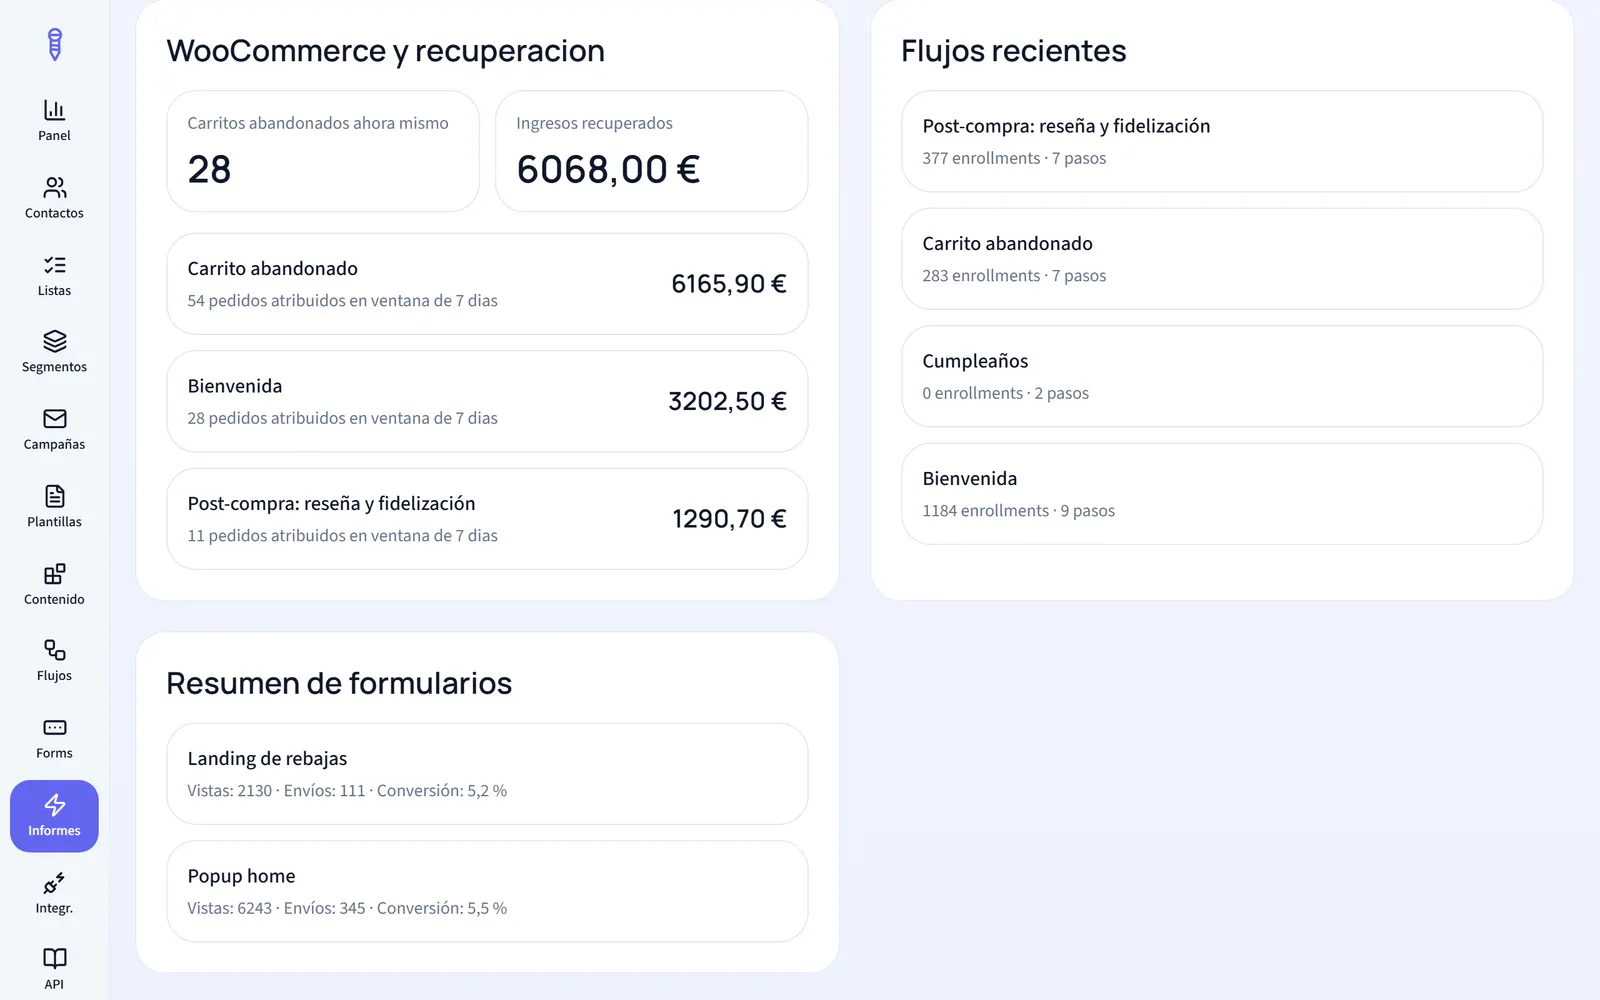This screenshot has width=1600, height=1000.
Task: Open Carrito abandonado revenue row 6165,90 €
Action: point(487,284)
